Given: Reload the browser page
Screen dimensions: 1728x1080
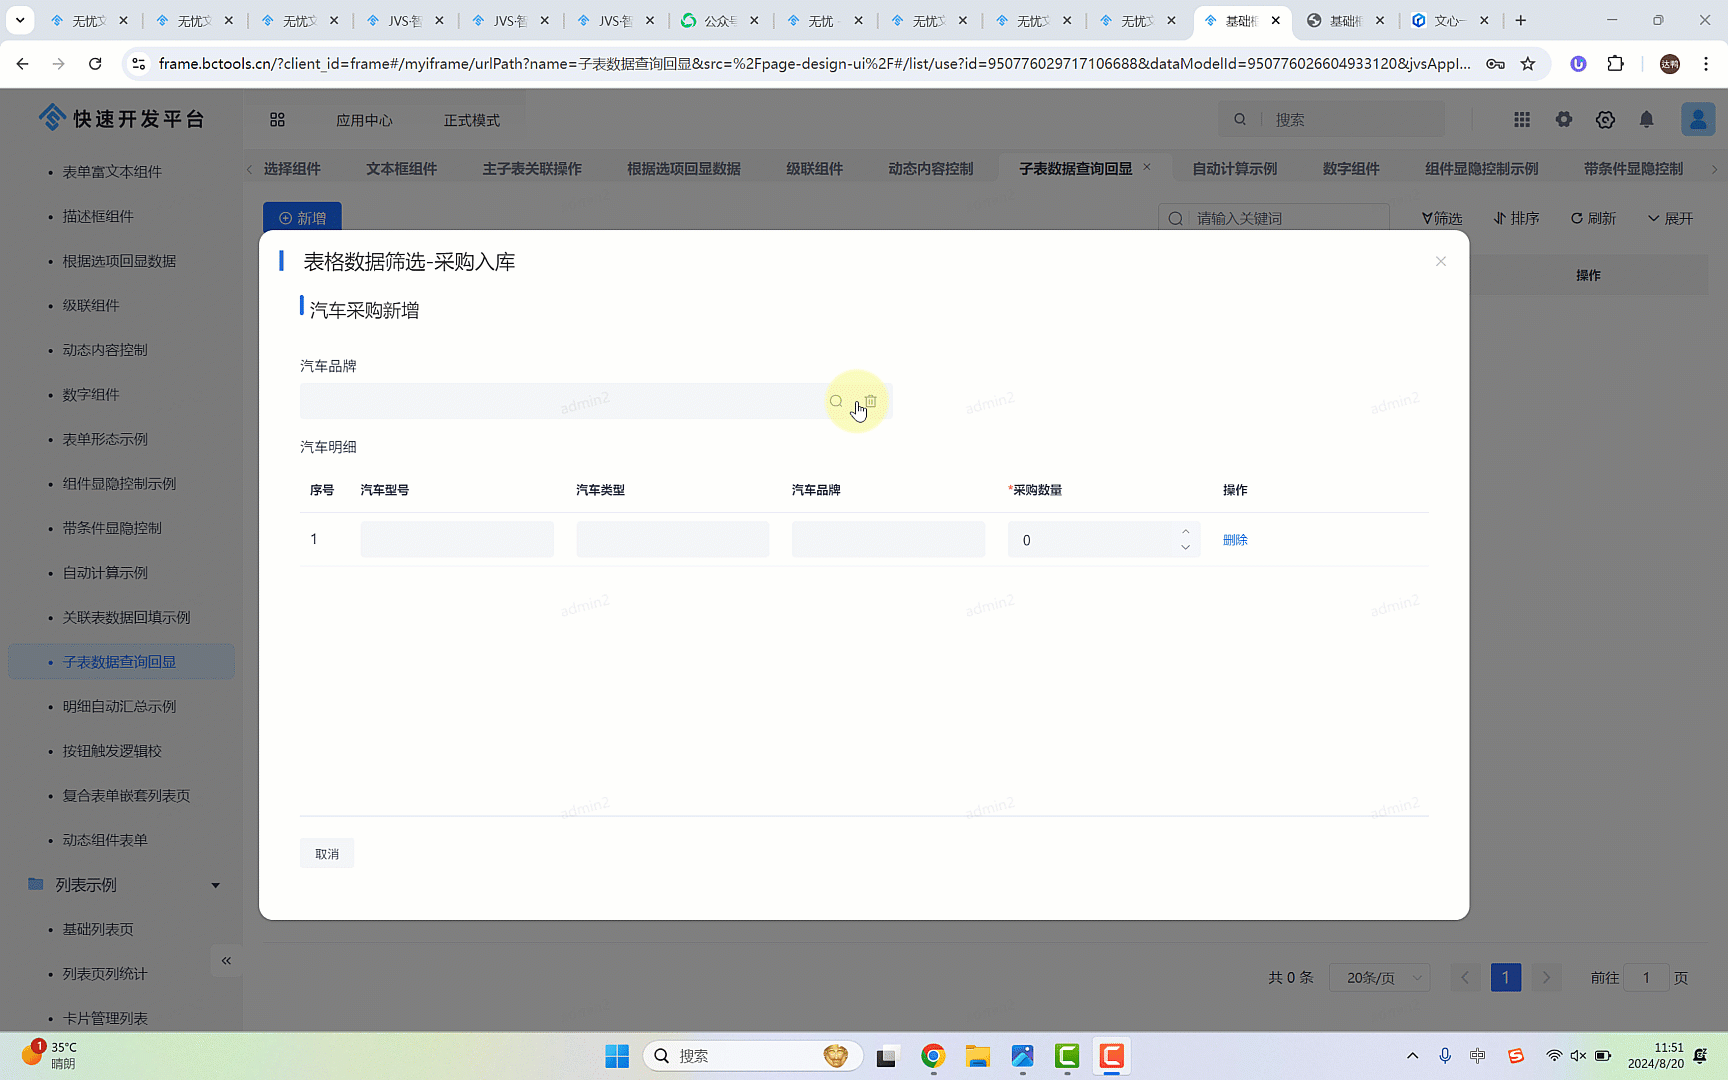Looking at the screenshot, I should [95, 64].
